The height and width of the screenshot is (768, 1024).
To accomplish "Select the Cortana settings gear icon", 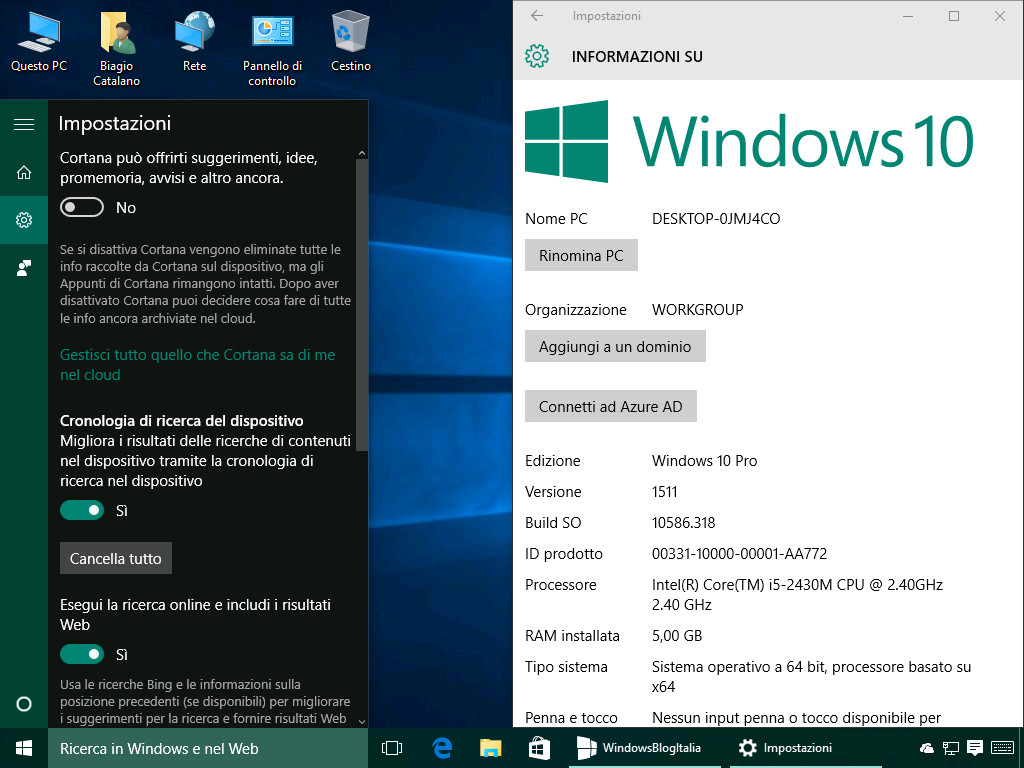I will click(24, 220).
